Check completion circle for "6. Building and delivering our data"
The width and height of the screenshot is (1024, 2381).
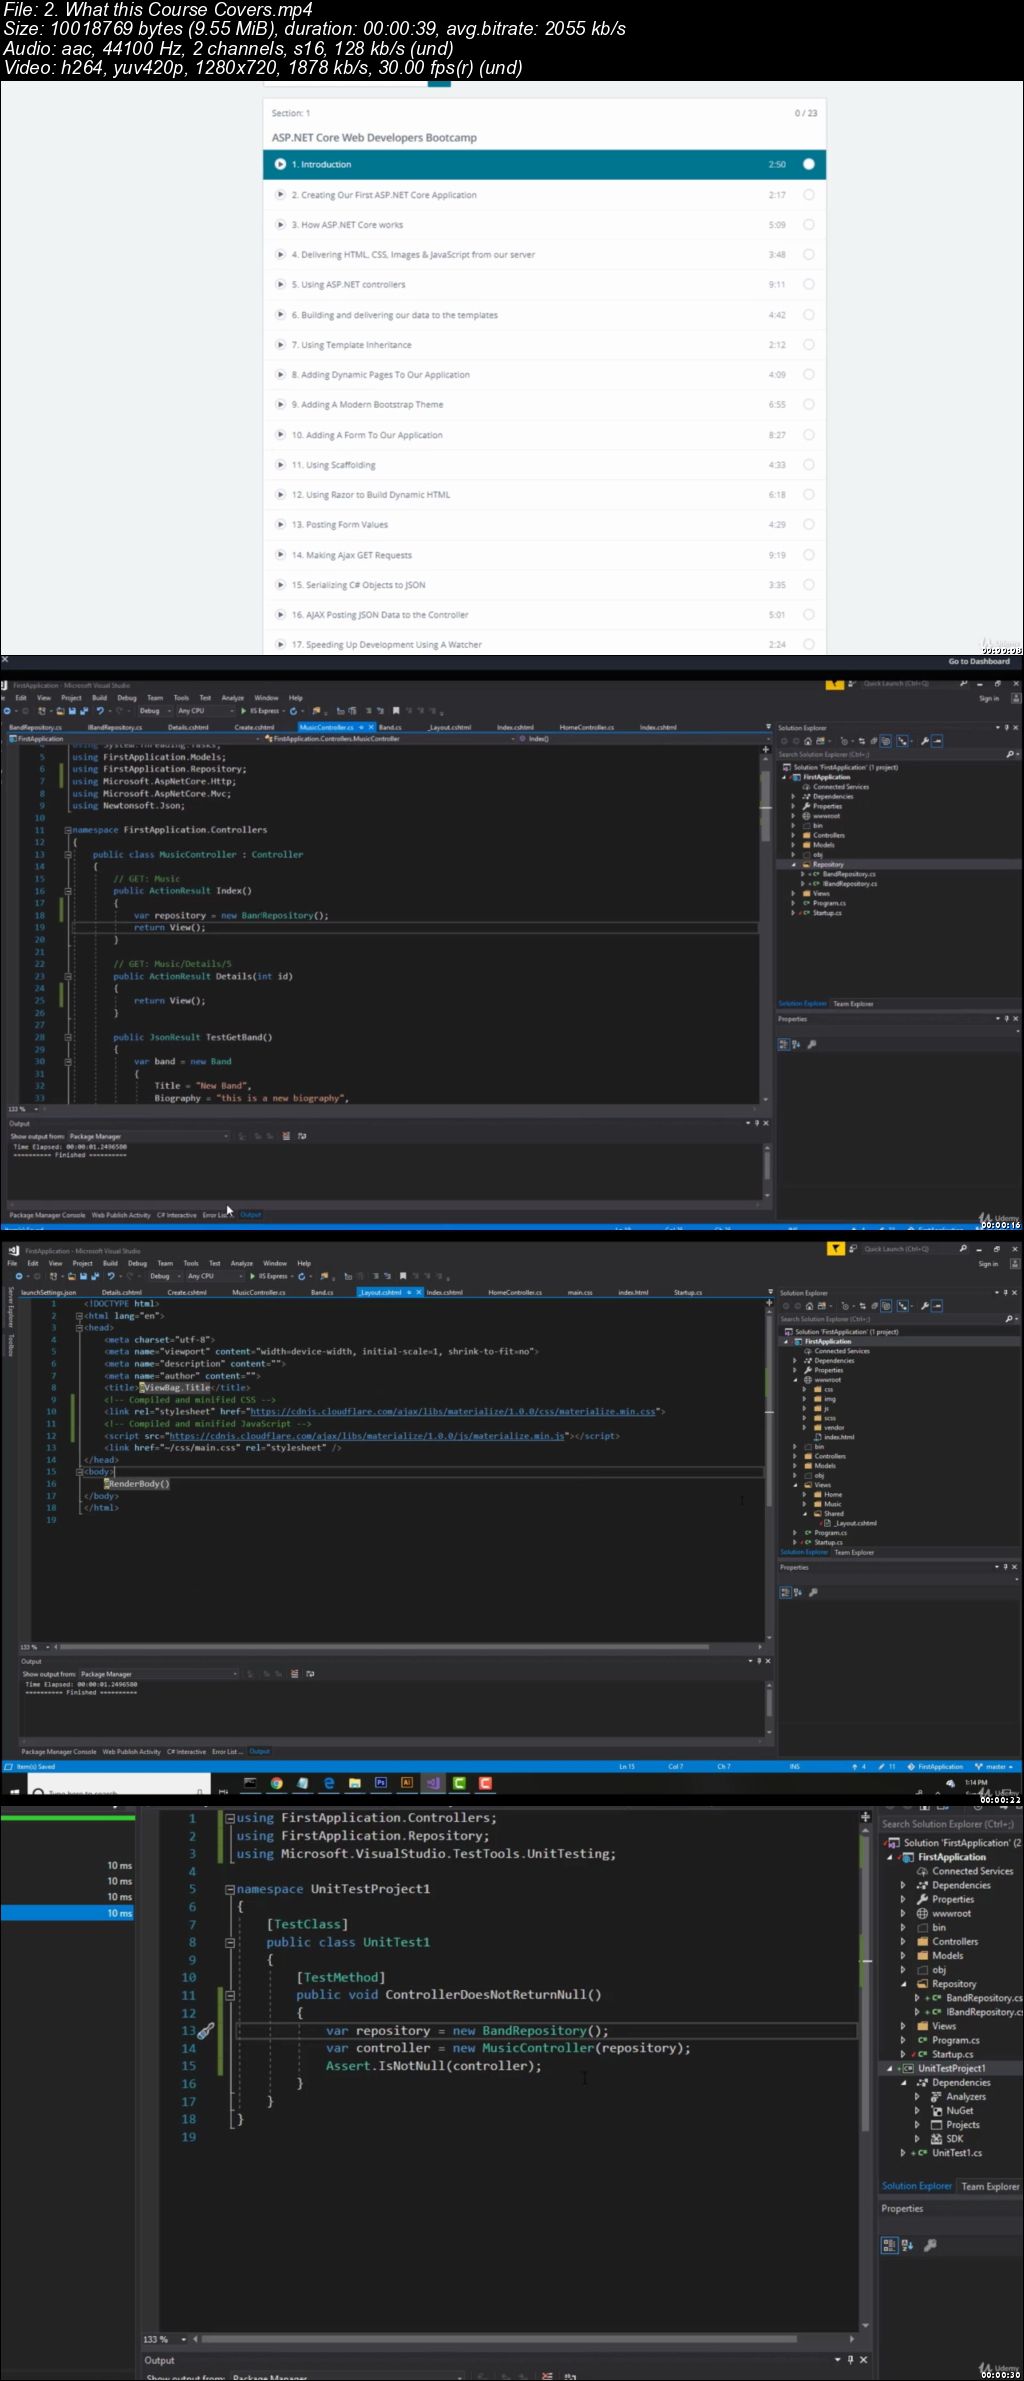(809, 315)
